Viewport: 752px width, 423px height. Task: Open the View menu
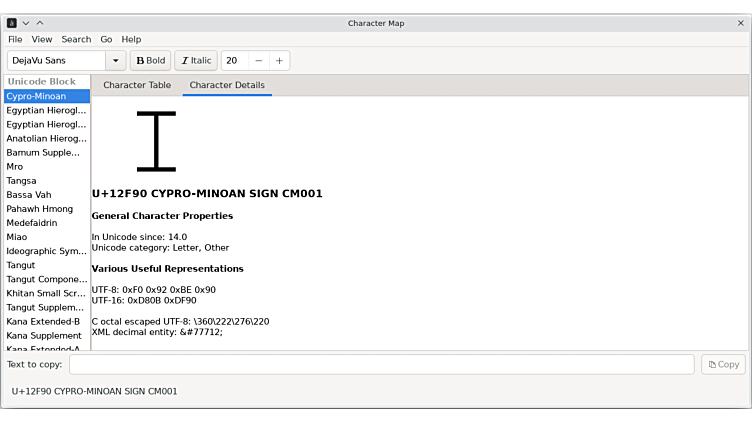tap(42, 39)
